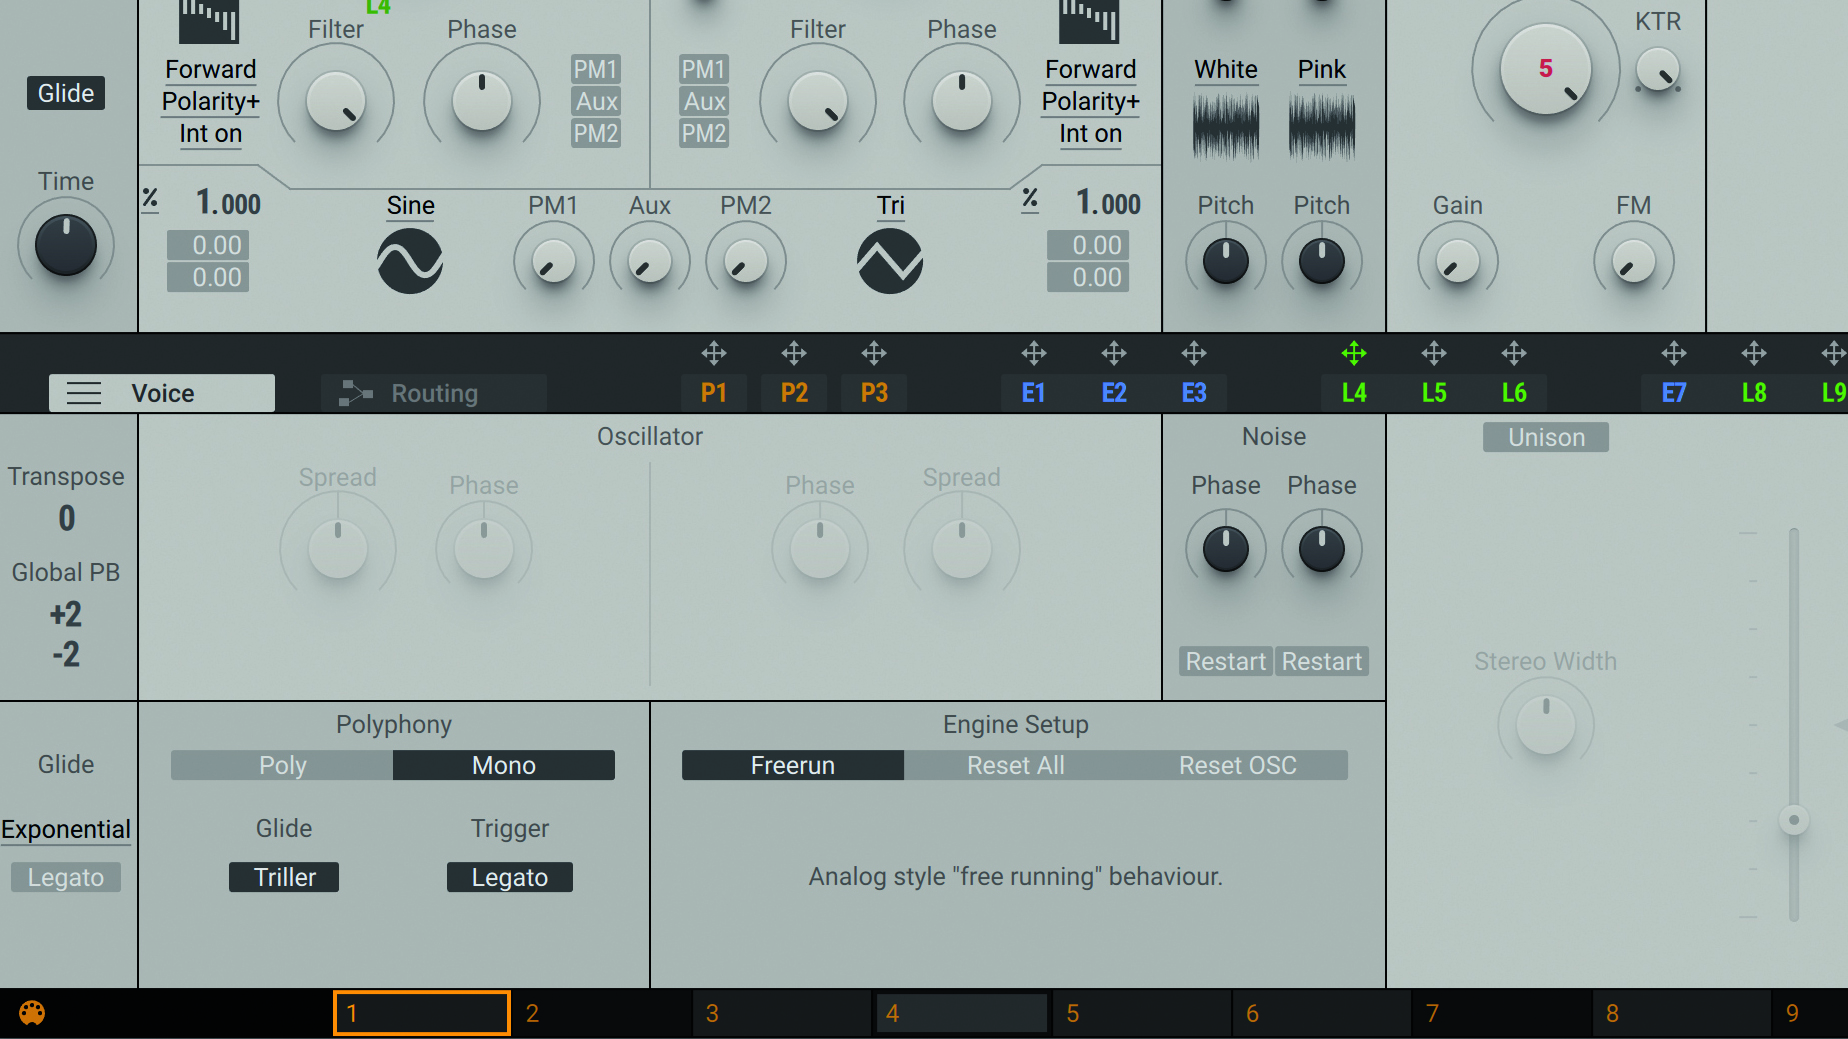Viewport: 1848px width, 1039px height.
Task: Enable the Unison toggle
Action: [1546, 437]
